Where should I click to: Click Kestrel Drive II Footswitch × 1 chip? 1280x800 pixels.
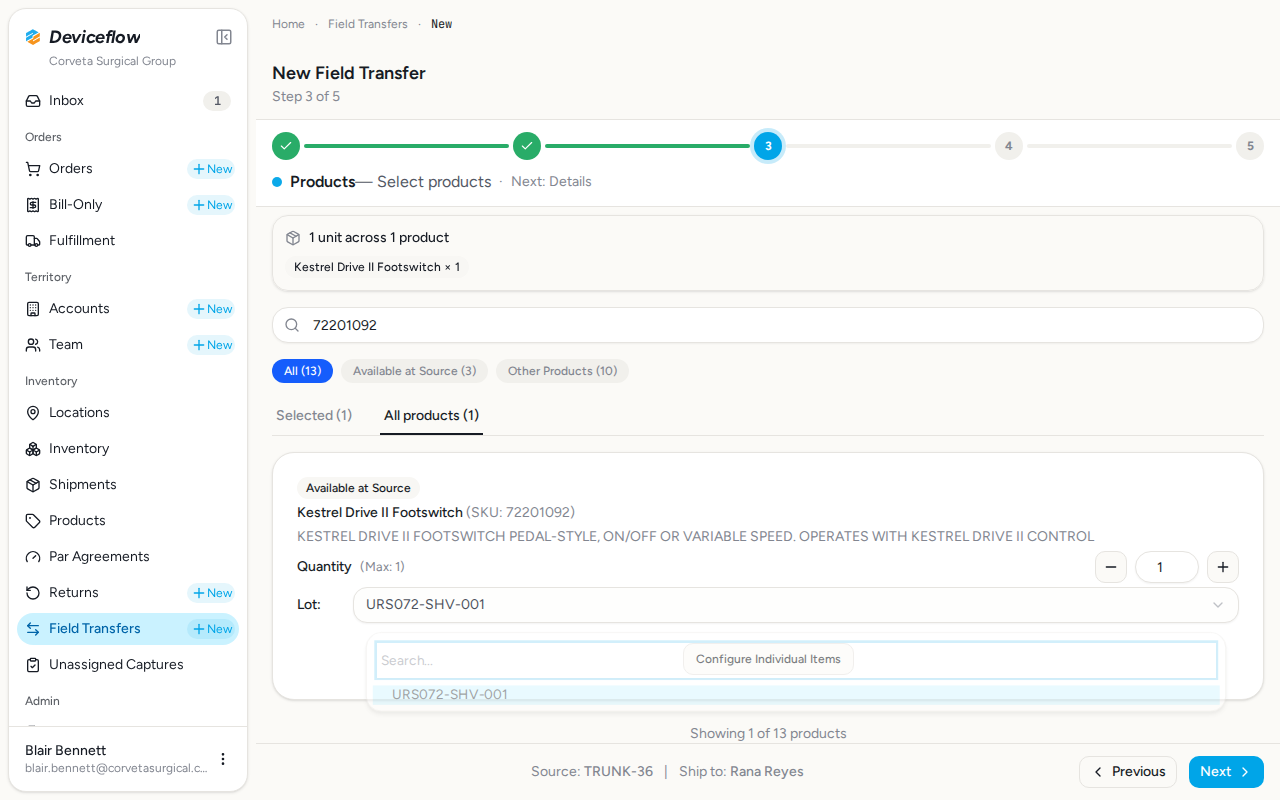(377, 267)
